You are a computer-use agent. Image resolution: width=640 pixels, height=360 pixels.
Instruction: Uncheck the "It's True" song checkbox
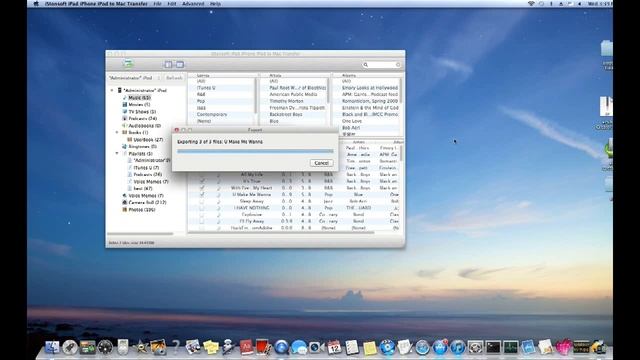point(202,181)
